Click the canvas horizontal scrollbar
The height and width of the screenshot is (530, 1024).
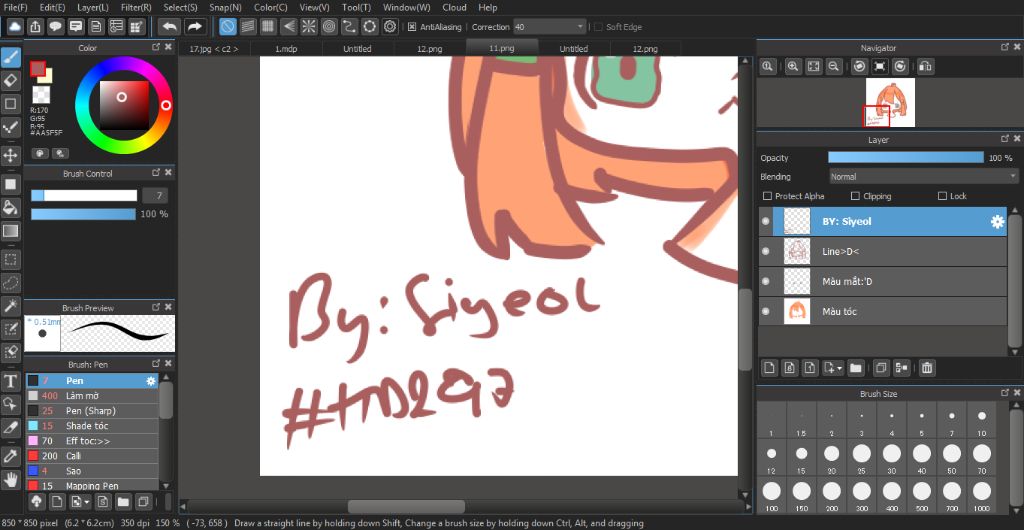[406, 507]
